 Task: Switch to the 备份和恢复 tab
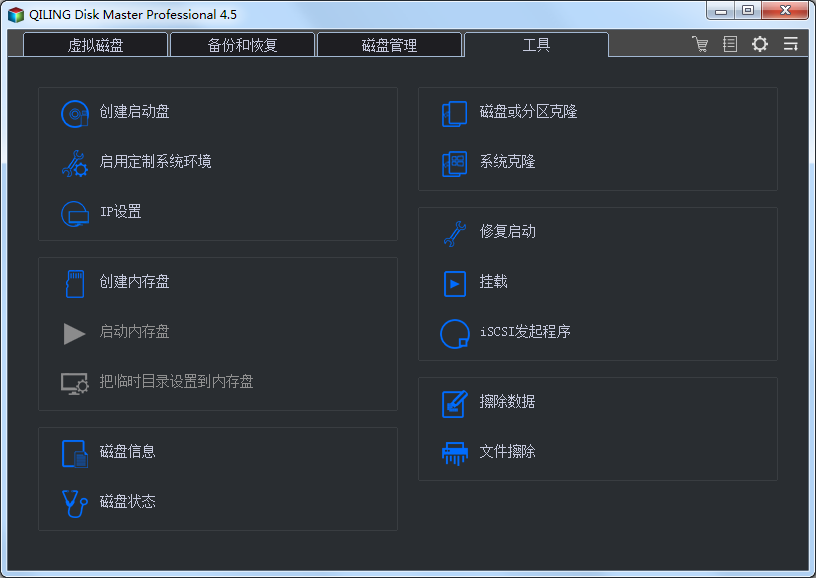click(x=243, y=45)
